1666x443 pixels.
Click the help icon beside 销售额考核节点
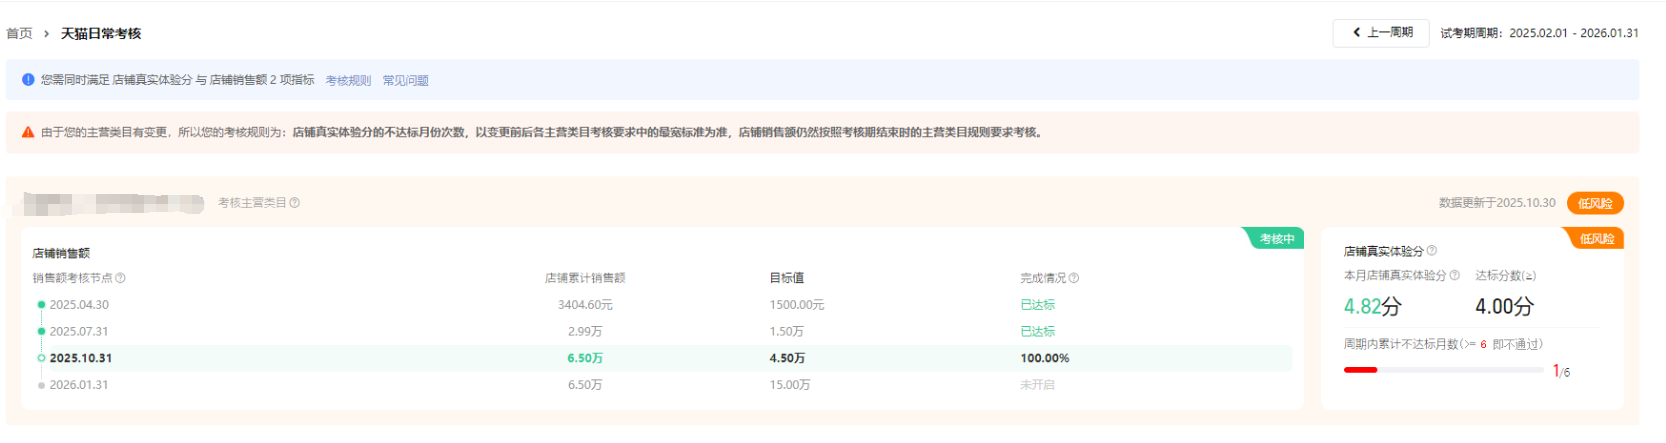coord(120,278)
